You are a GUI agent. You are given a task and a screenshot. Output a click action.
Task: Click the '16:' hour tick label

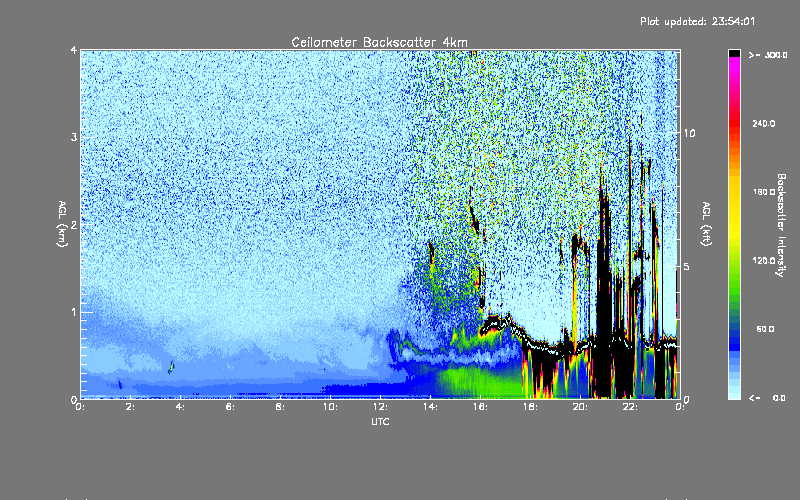[x=481, y=407]
